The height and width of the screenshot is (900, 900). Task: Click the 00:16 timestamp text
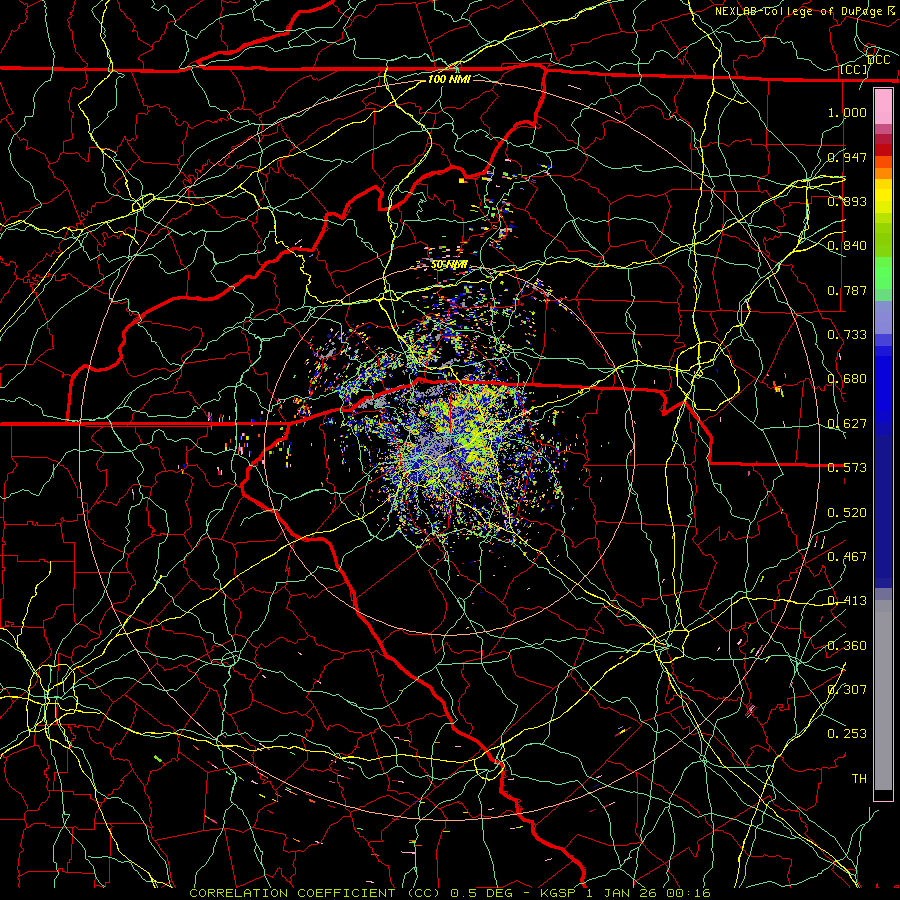688,893
